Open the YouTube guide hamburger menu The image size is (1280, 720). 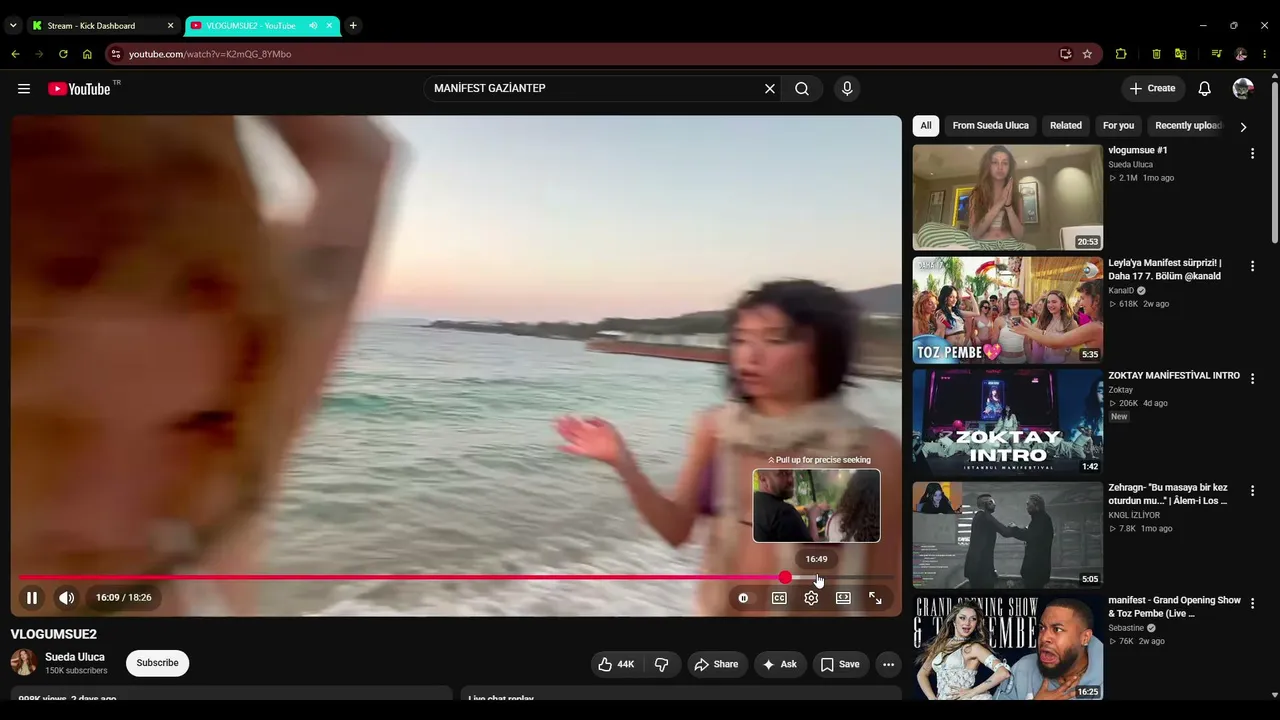click(x=24, y=89)
